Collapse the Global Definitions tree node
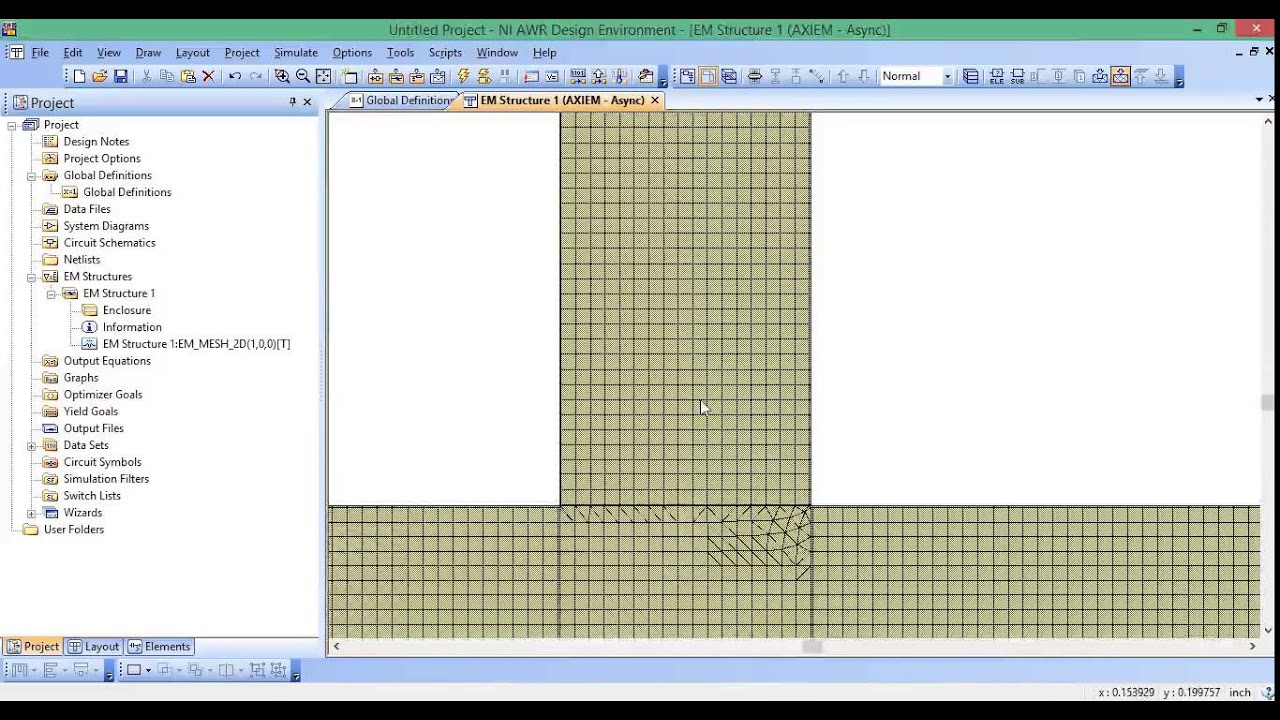 click(x=31, y=175)
